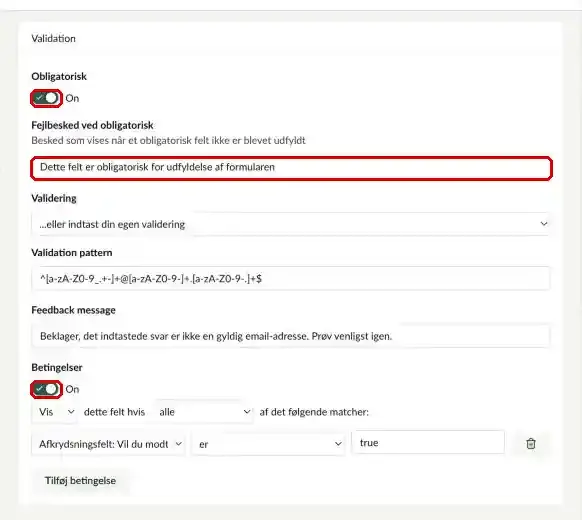Viewport: 582px width, 520px height.
Task: Click the Tilføj betingelse button
Action: [81, 481]
